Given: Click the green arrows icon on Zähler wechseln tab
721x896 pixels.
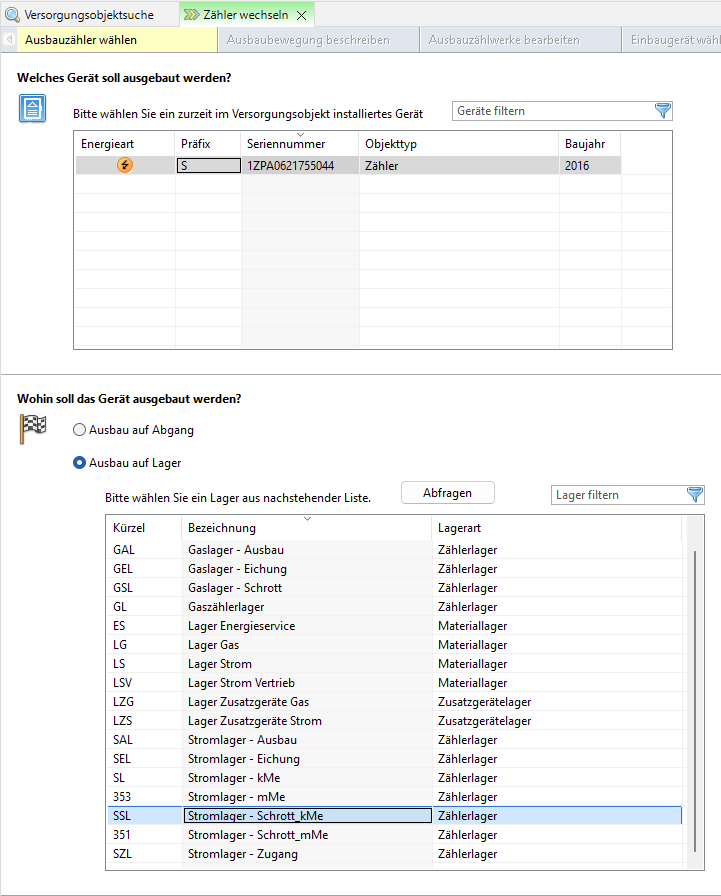Looking at the screenshot, I should pyautogui.click(x=191, y=15).
